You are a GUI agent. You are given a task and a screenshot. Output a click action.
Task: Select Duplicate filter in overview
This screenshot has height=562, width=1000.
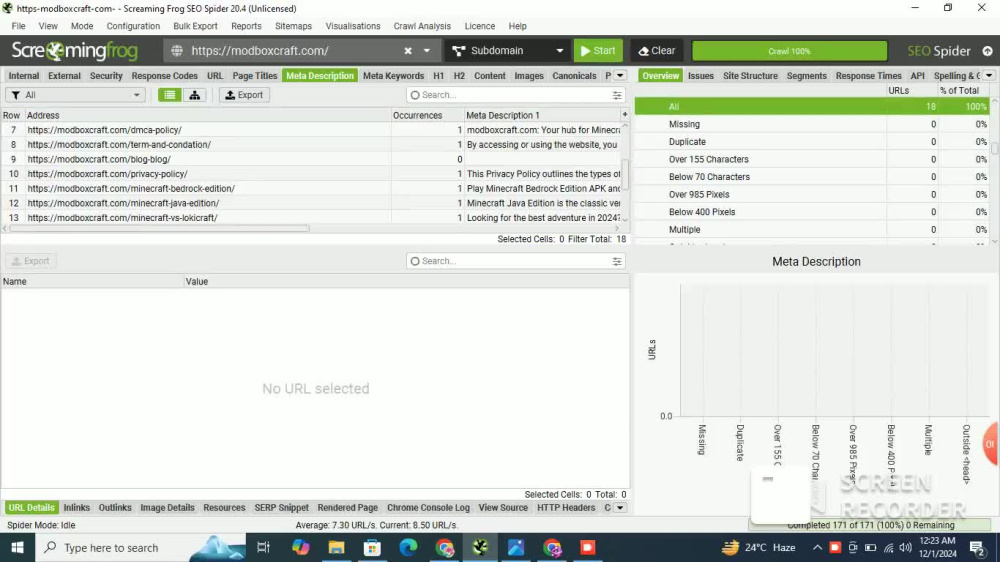[x=812, y=142]
